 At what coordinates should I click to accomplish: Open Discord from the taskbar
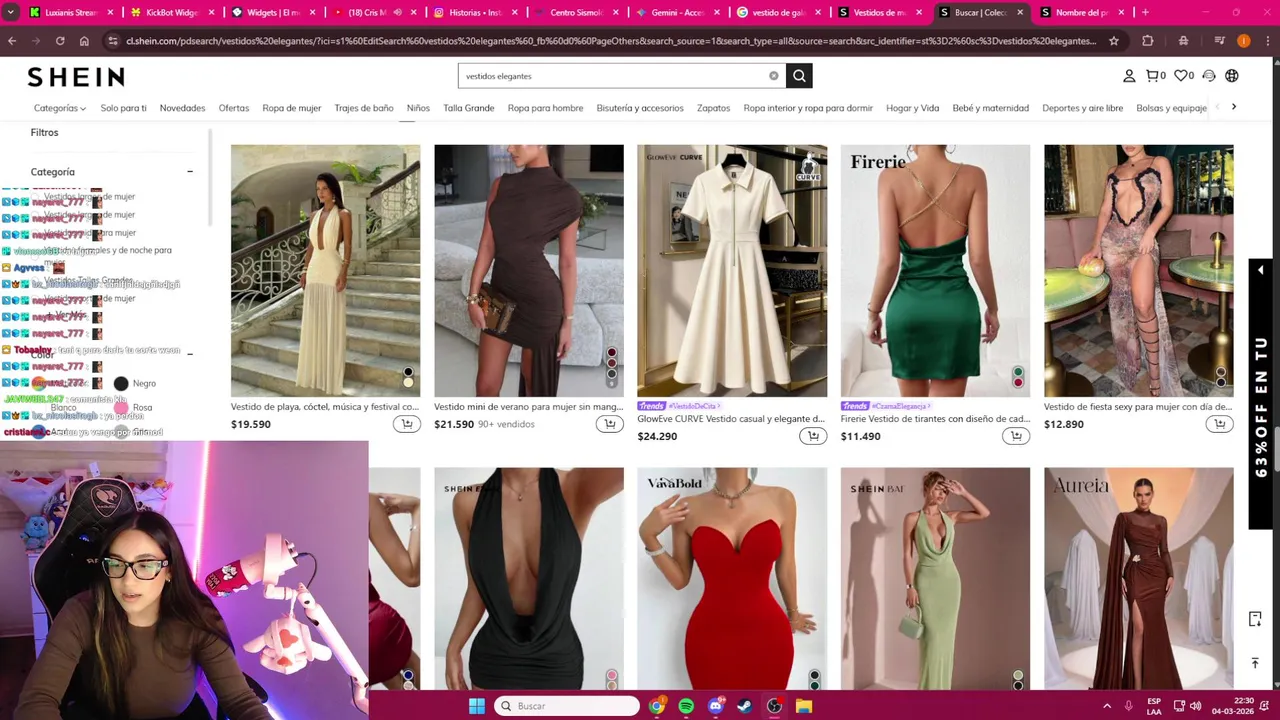pyautogui.click(x=715, y=706)
